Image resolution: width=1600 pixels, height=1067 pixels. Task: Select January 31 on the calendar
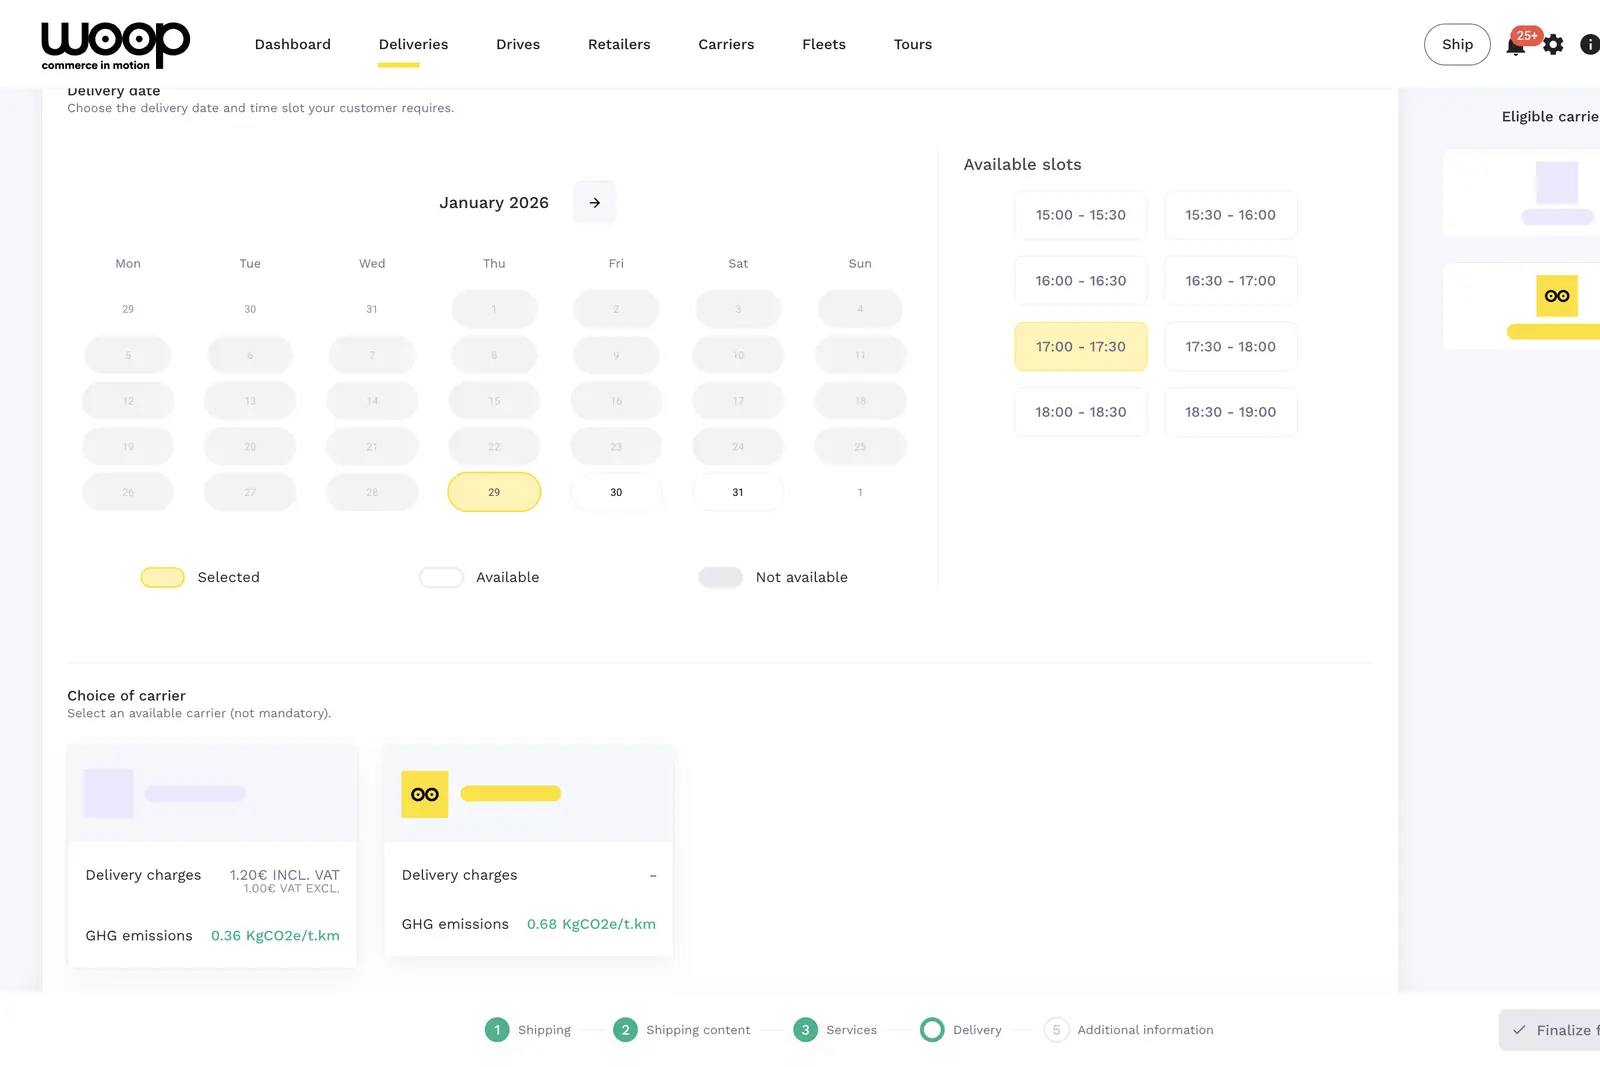point(738,492)
